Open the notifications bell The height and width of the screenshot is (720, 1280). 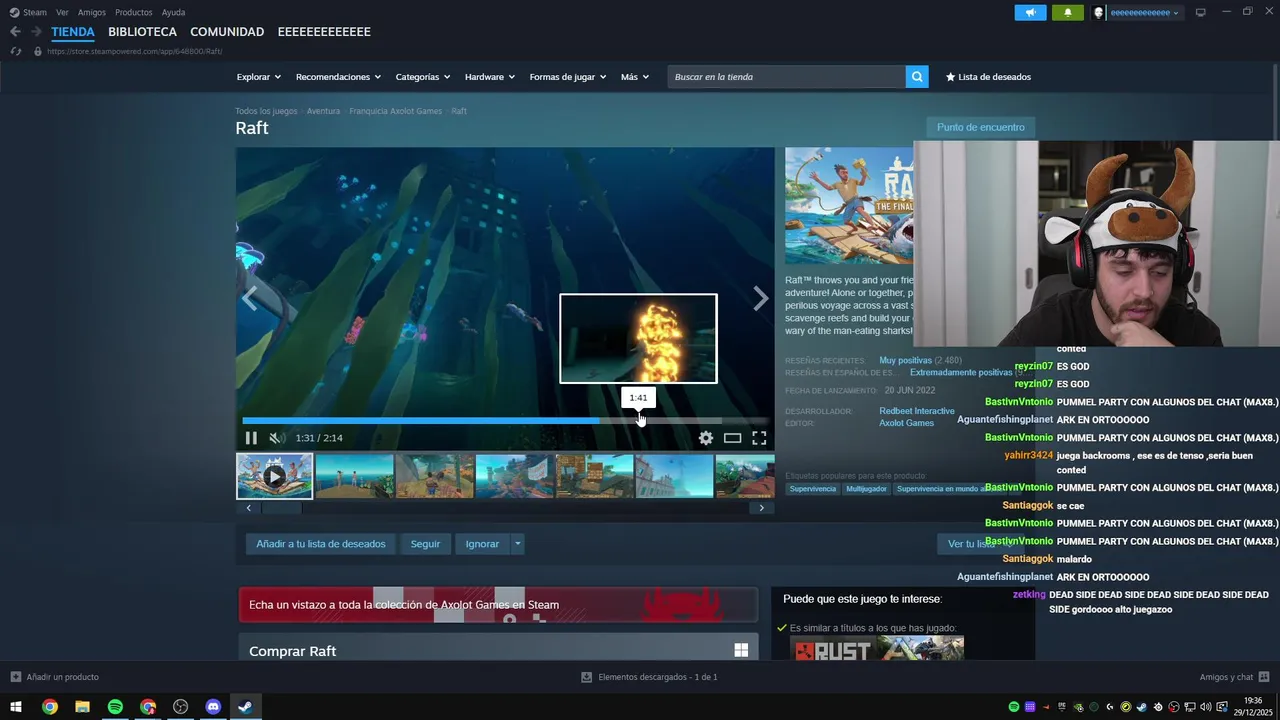[x=1068, y=12]
